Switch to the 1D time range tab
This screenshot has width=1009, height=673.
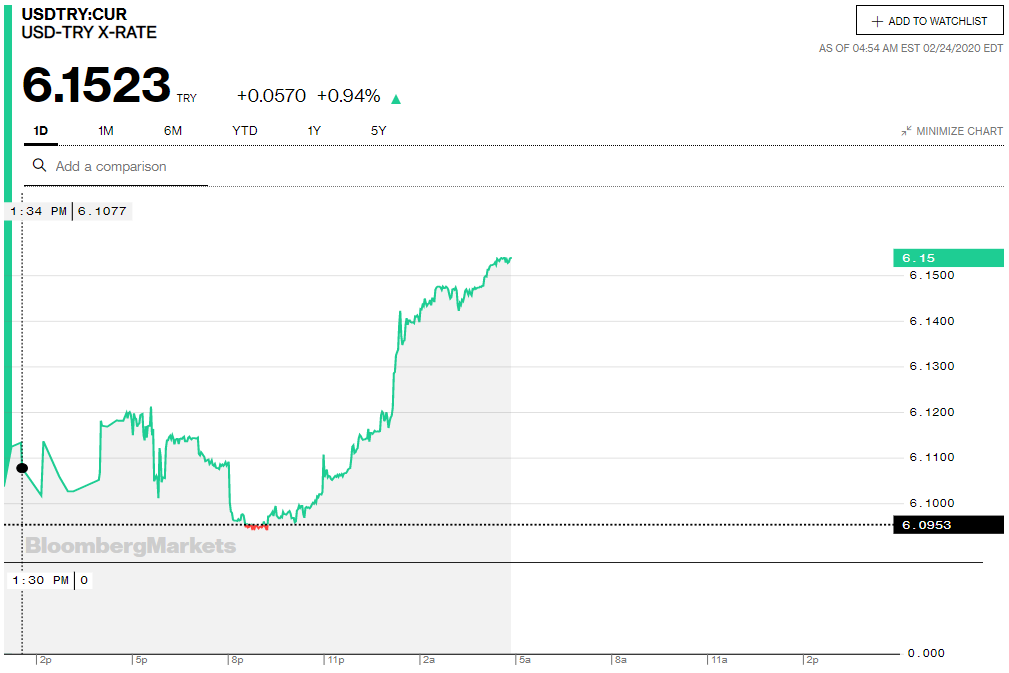coord(41,131)
